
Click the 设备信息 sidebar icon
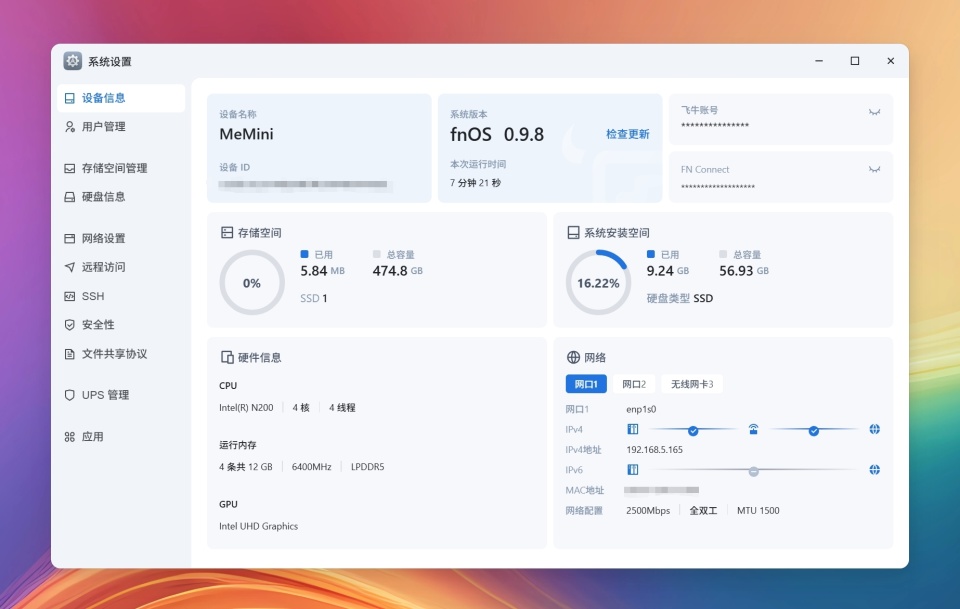[70, 98]
